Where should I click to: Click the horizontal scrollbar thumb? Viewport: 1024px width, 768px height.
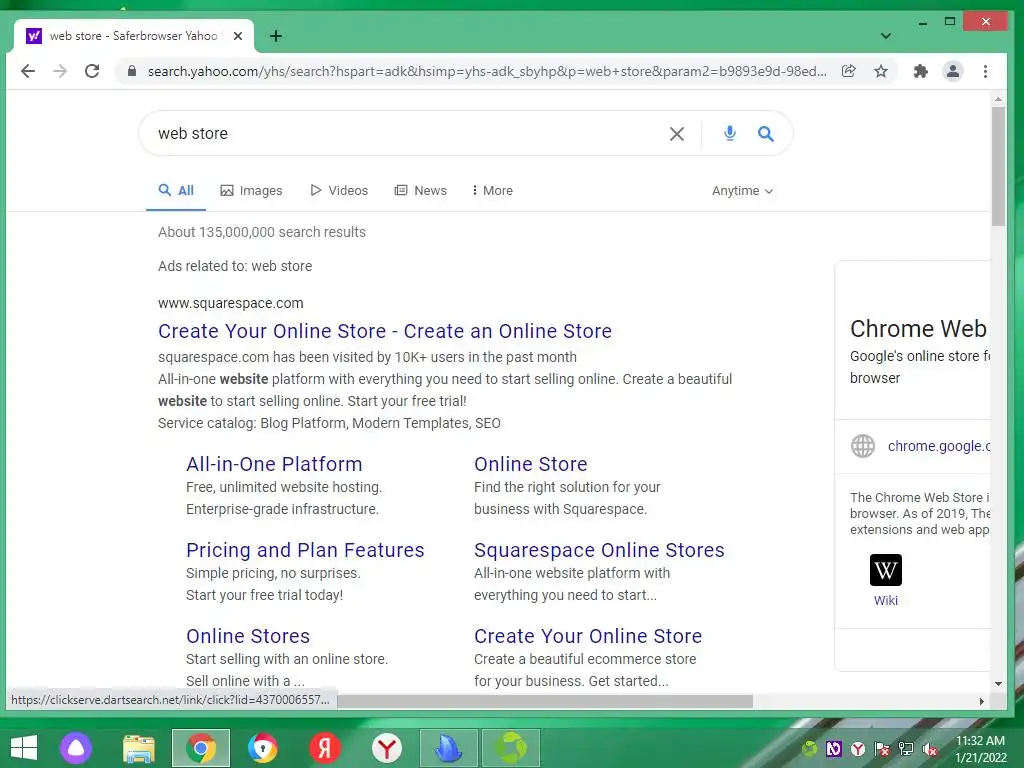click(545, 701)
